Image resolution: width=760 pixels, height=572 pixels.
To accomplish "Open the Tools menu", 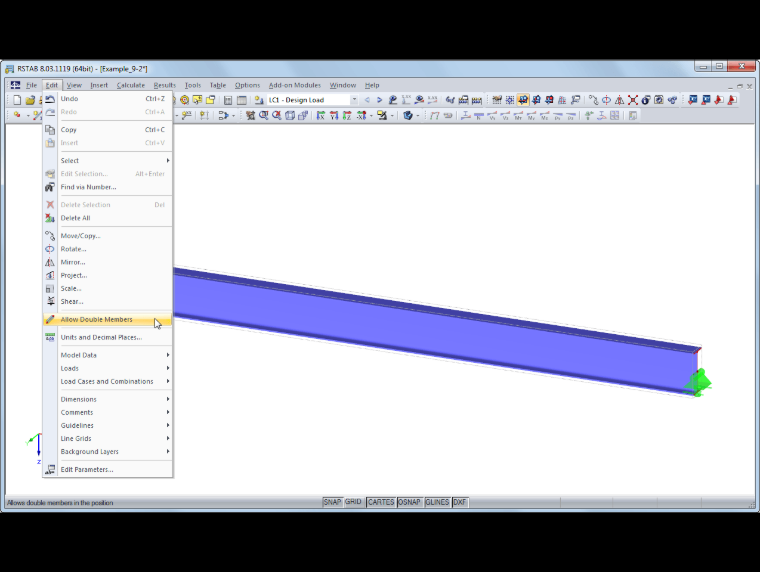I will click(193, 85).
